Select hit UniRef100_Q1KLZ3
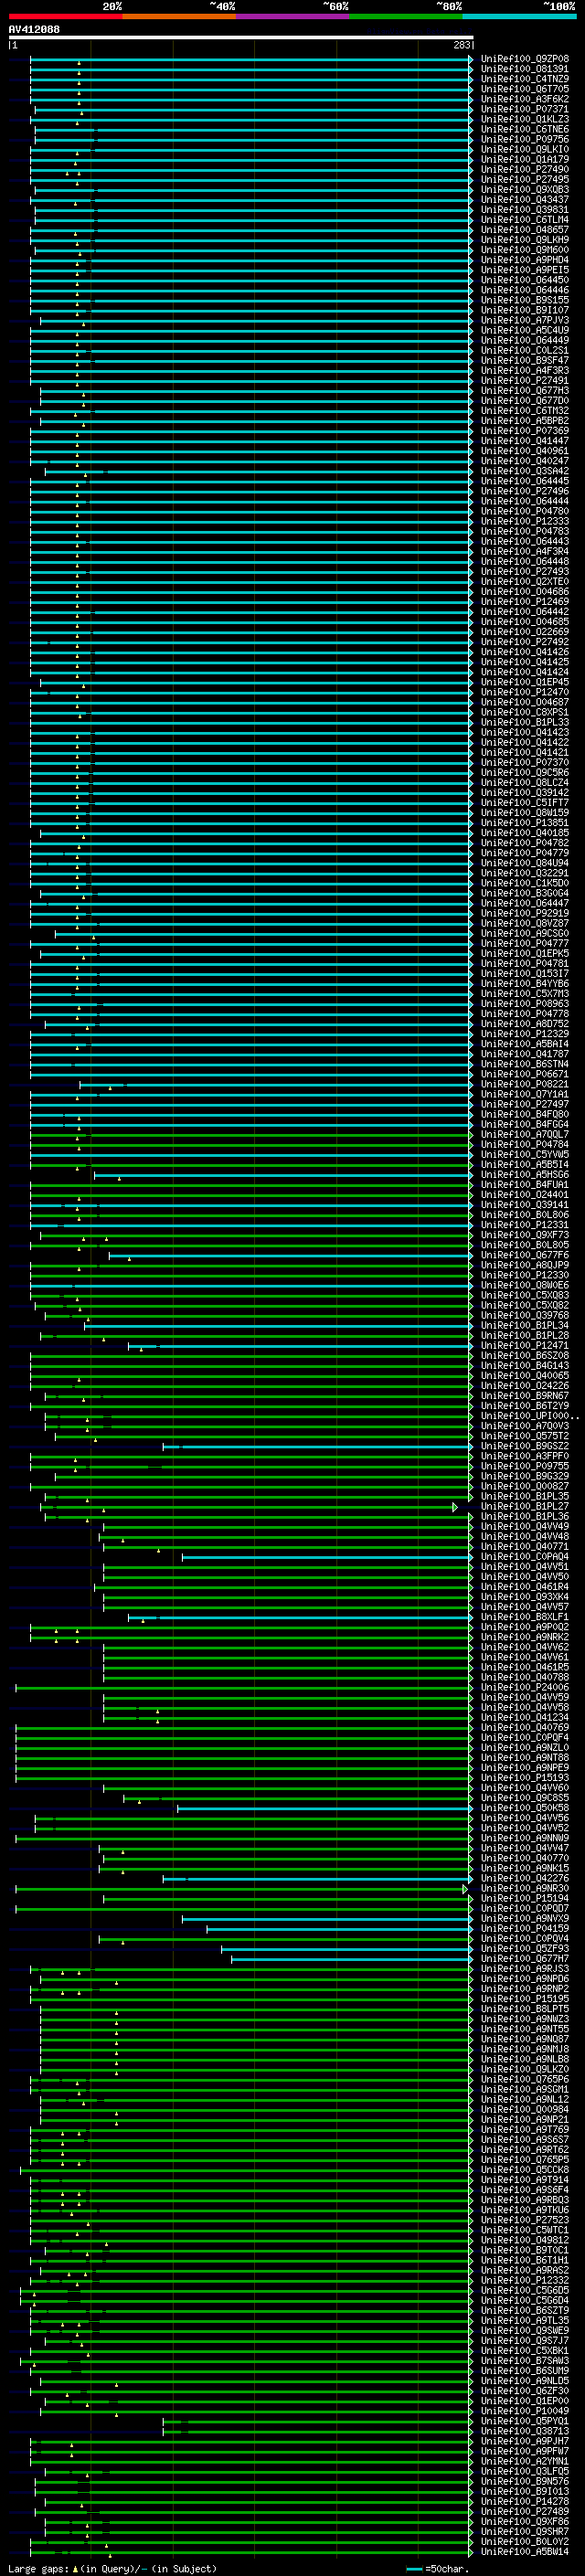Screen dimensions: 585x2576 point(525,119)
